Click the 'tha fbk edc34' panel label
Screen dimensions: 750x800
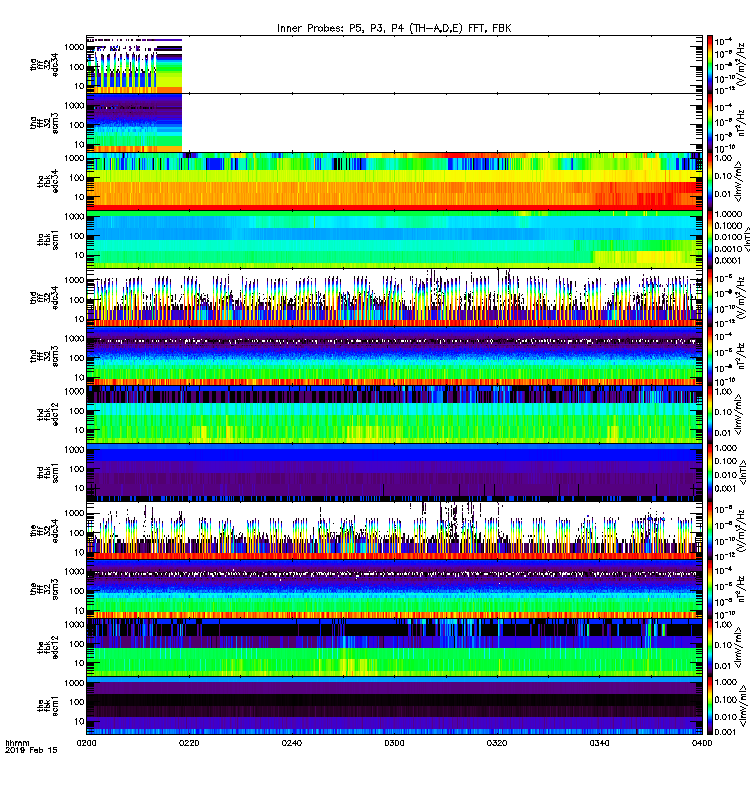pos(48,181)
